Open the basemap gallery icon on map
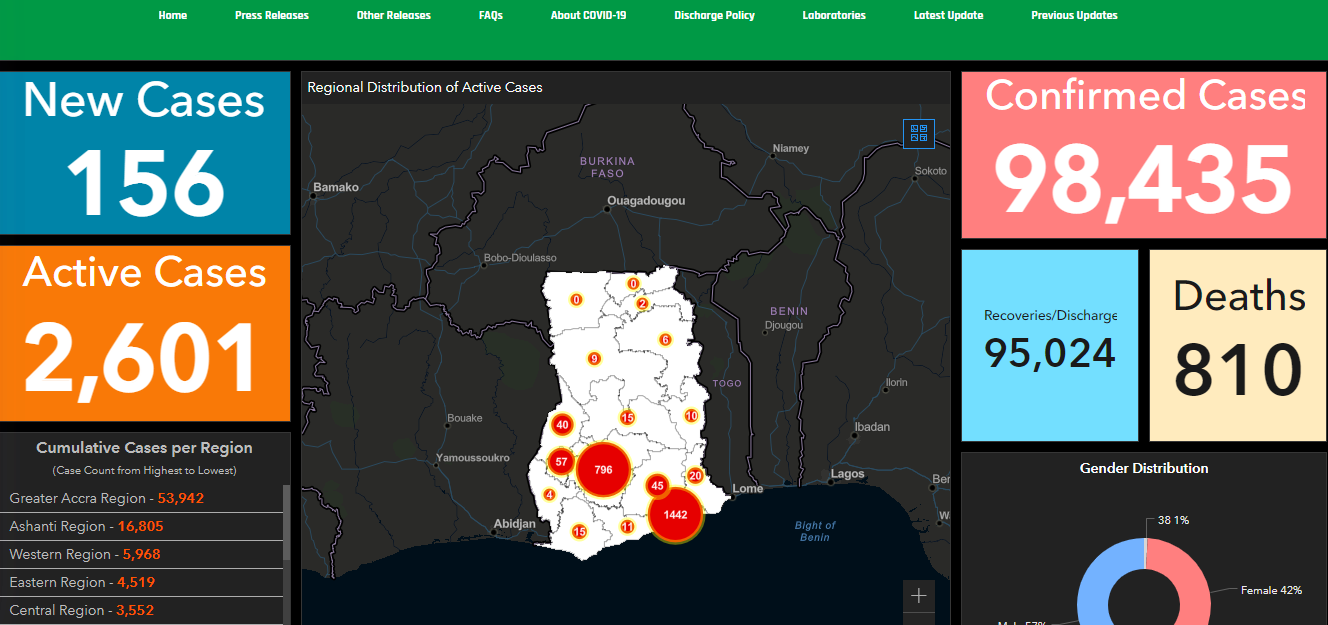The image size is (1328, 625). coord(918,133)
